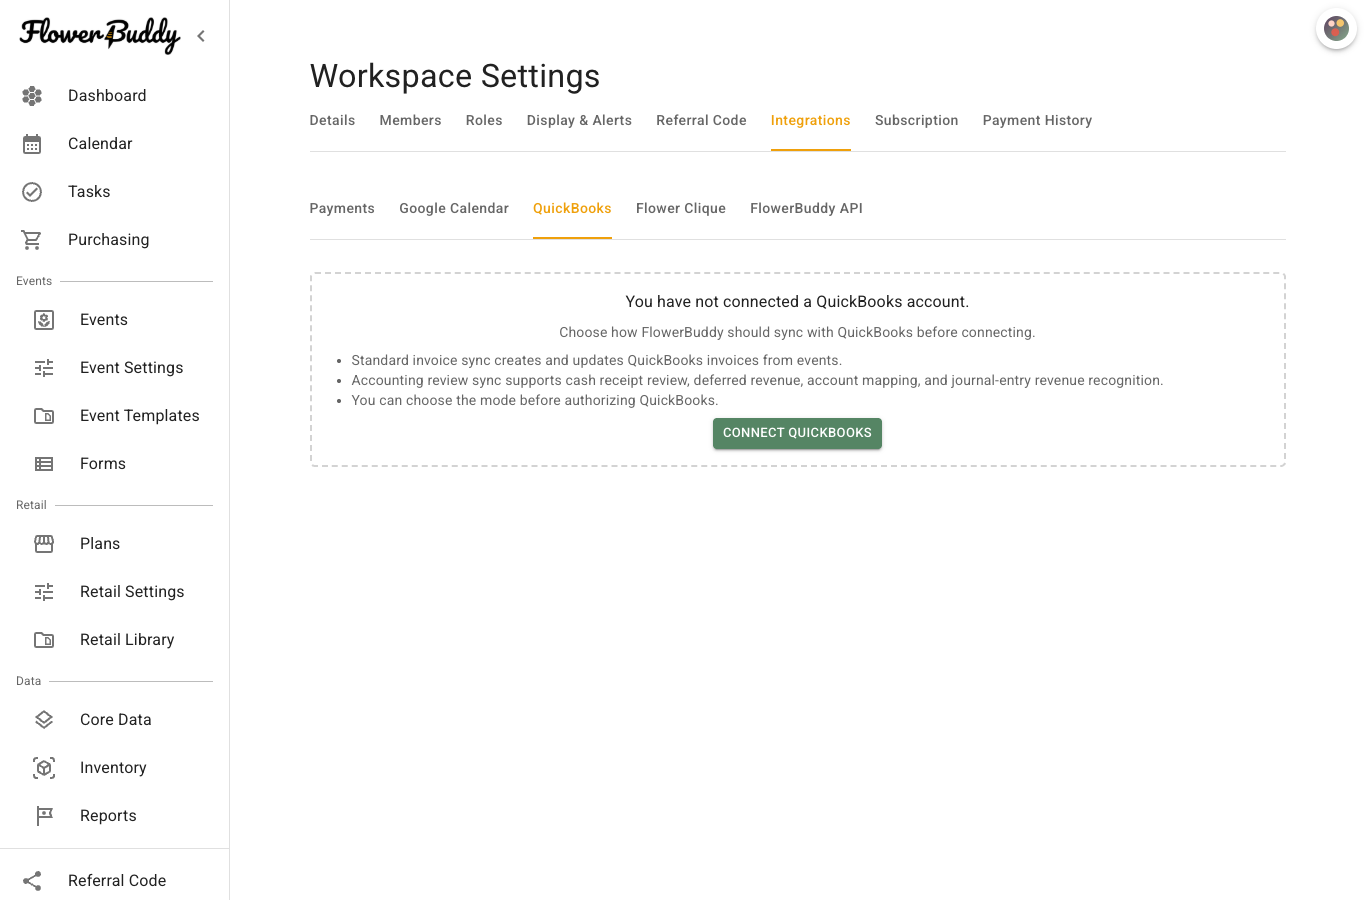The image size is (1365, 900).
Task: Switch to the Details tab
Action: 332,120
